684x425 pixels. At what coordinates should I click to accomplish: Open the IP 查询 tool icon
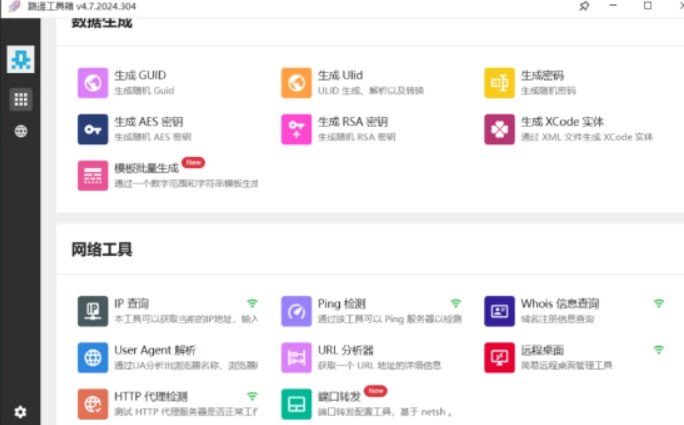(x=92, y=311)
